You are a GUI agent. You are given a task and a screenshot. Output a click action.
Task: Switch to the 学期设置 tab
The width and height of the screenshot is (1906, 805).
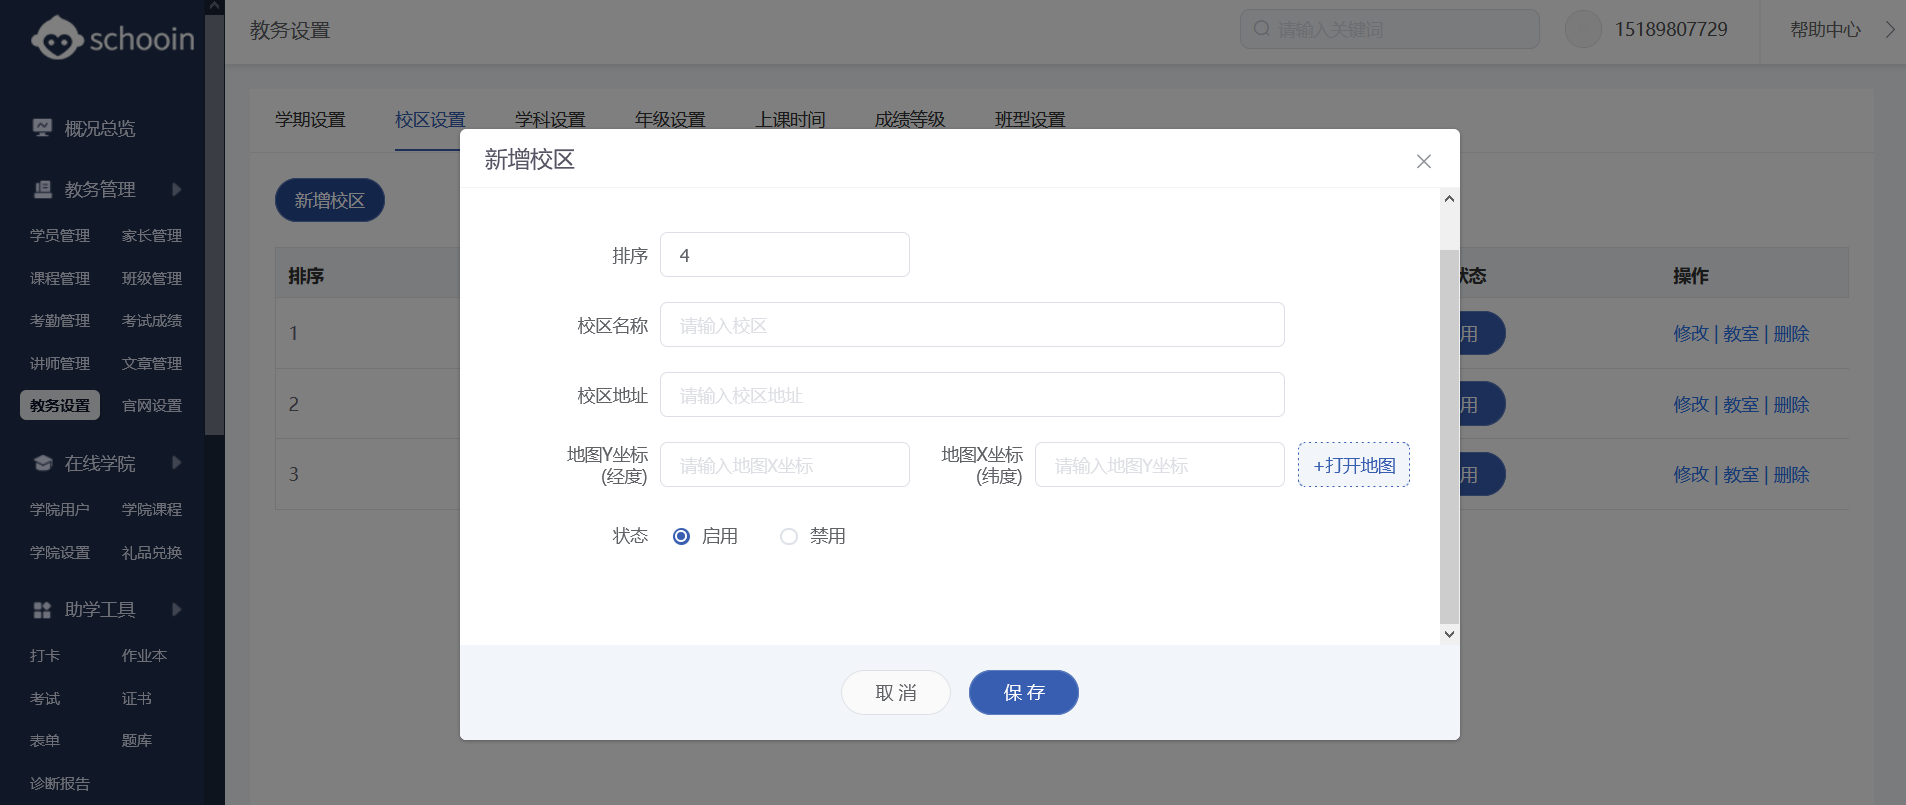coord(310,120)
